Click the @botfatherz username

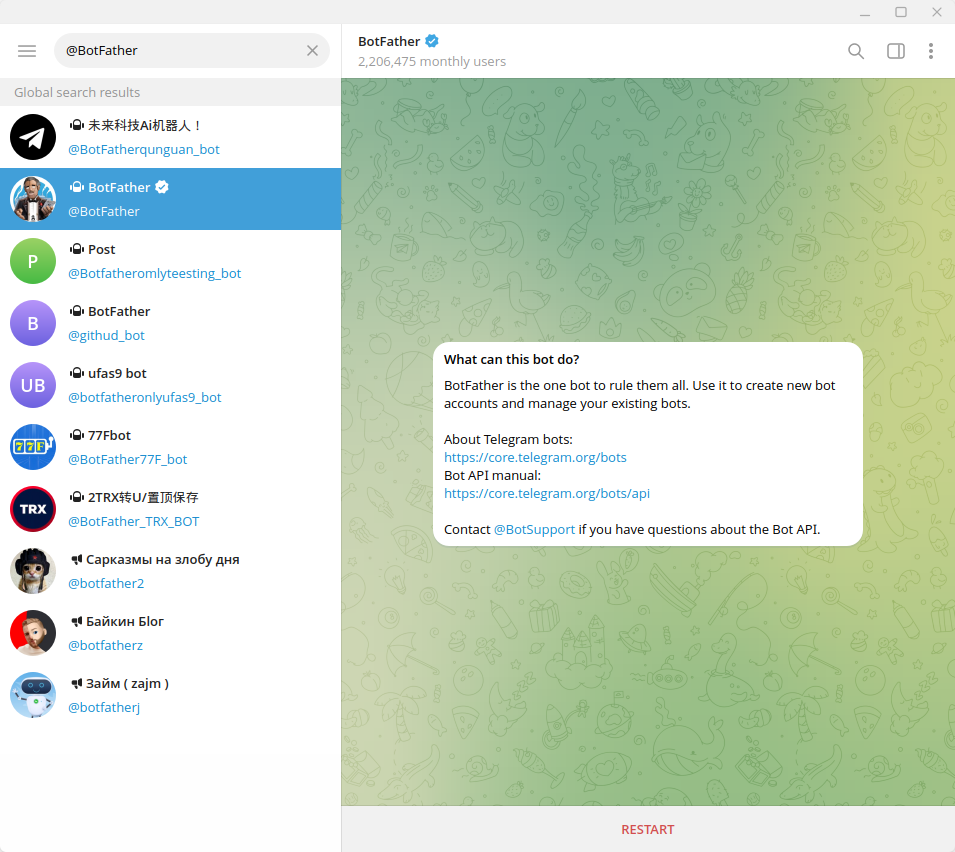coord(106,646)
